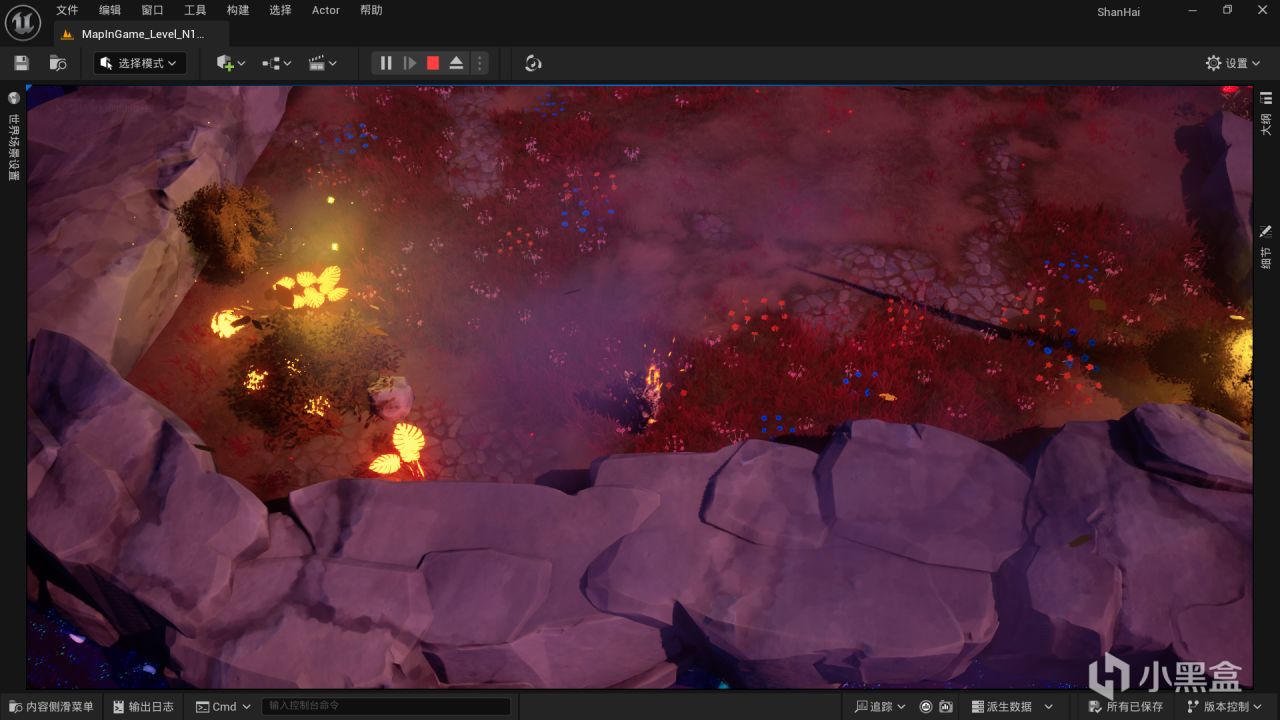The image size is (1280, 720).
Task: Click the trace snapshot camera icon
Action: pos(946,707)
